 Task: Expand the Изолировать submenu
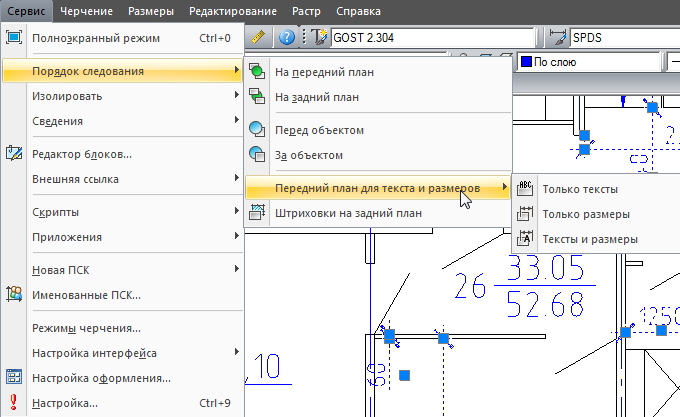[x=123, y=96]
